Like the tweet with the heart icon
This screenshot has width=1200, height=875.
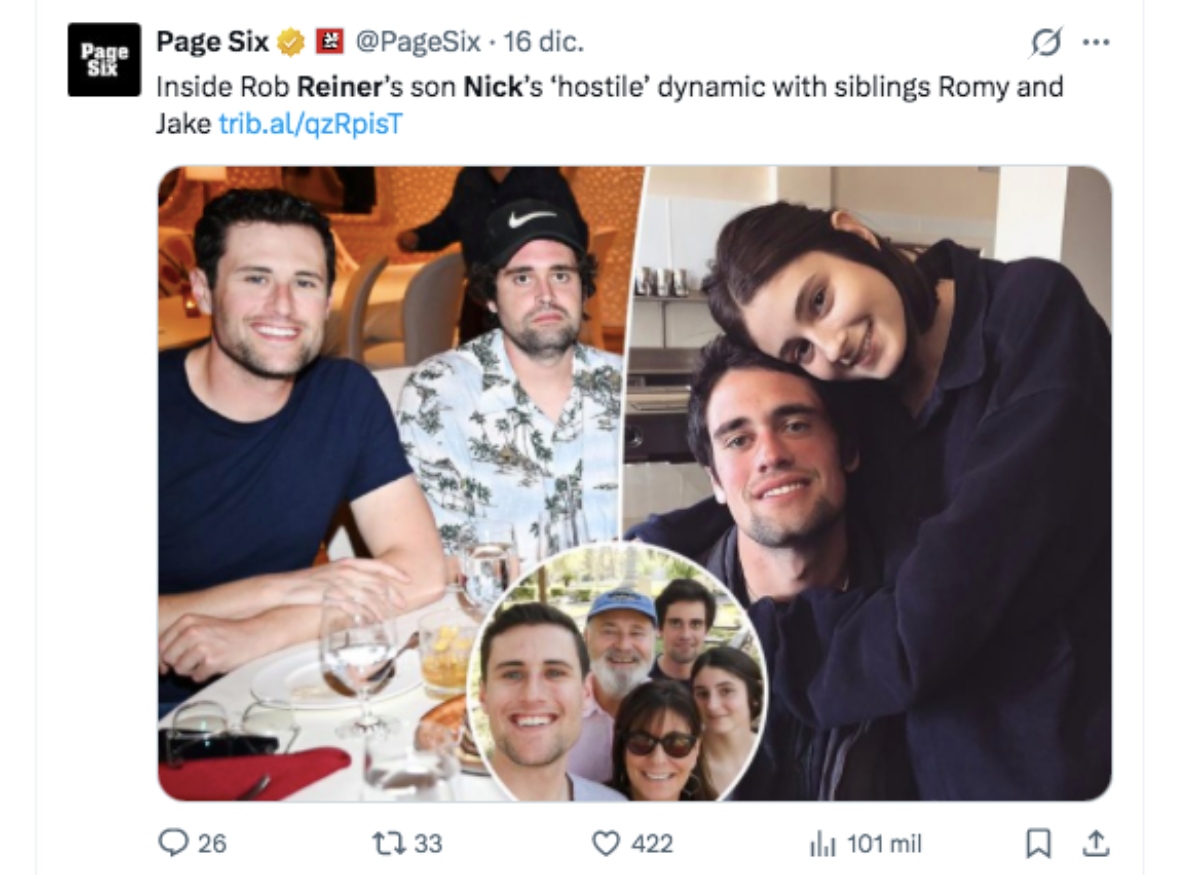(607, 843)
